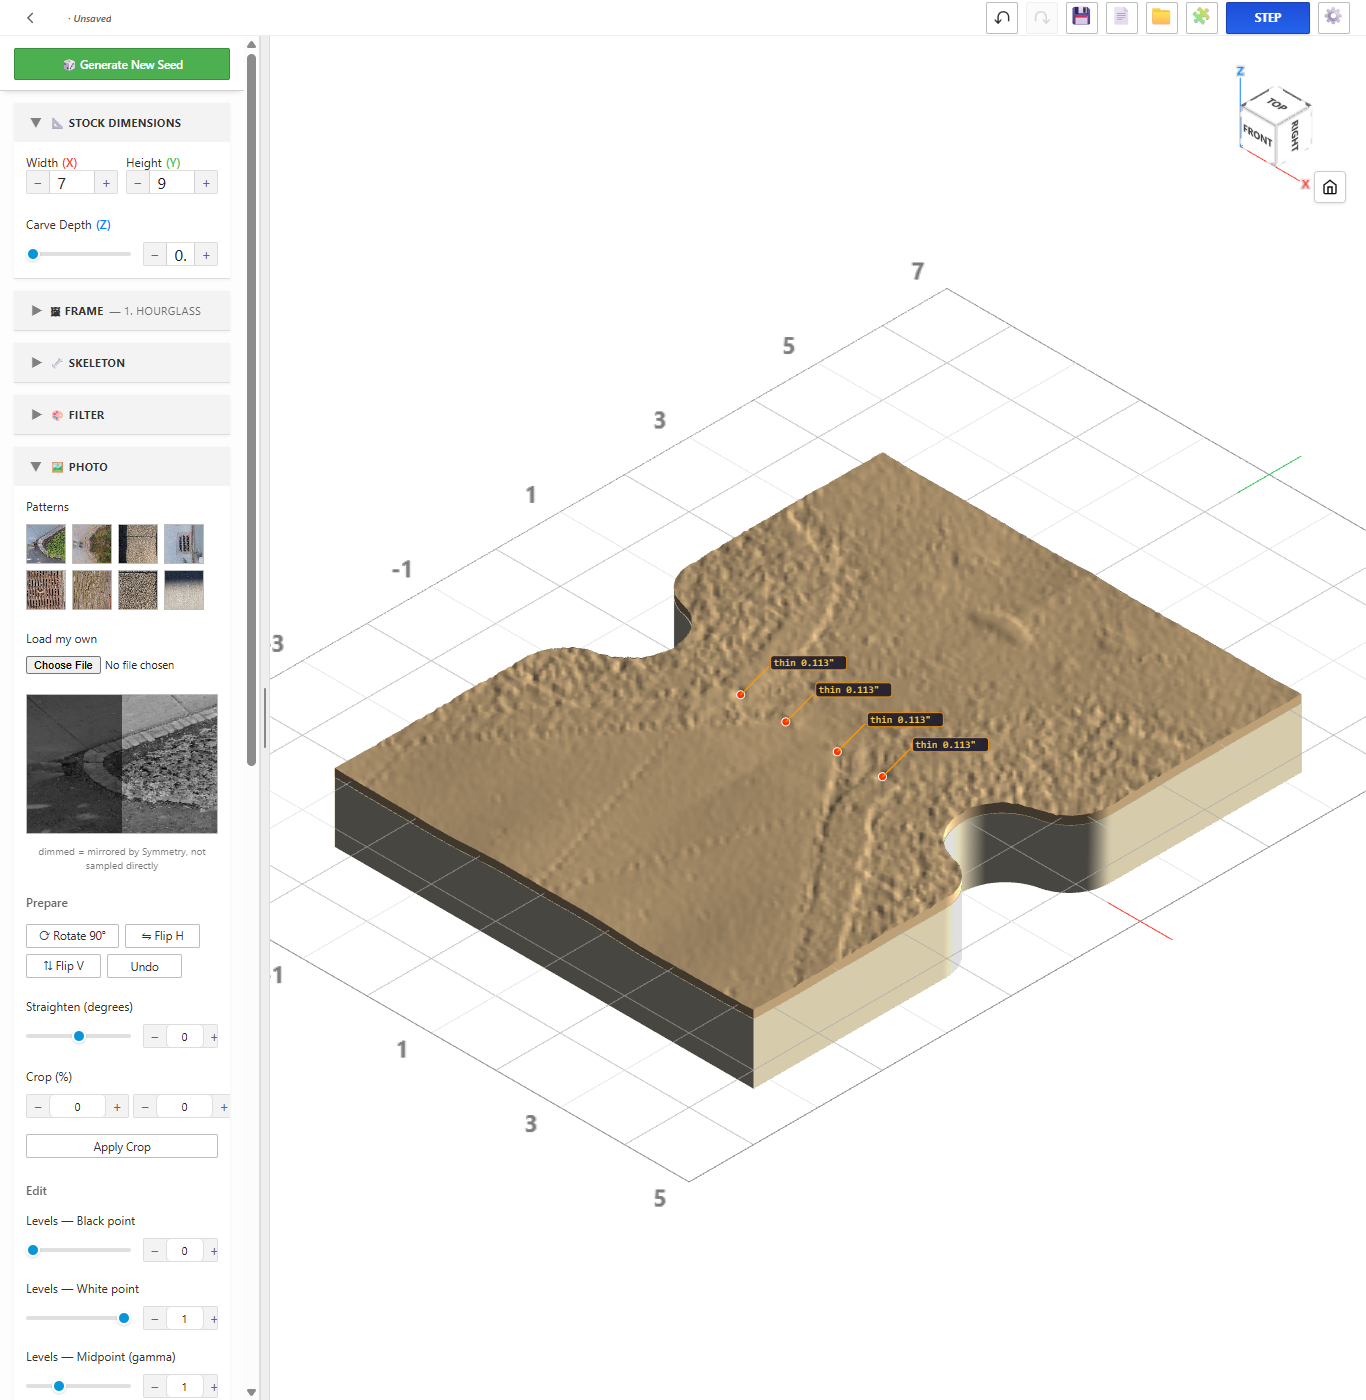Select the red brick grid pattern thumbnail

pyautogui.click(x=46, y=590)
